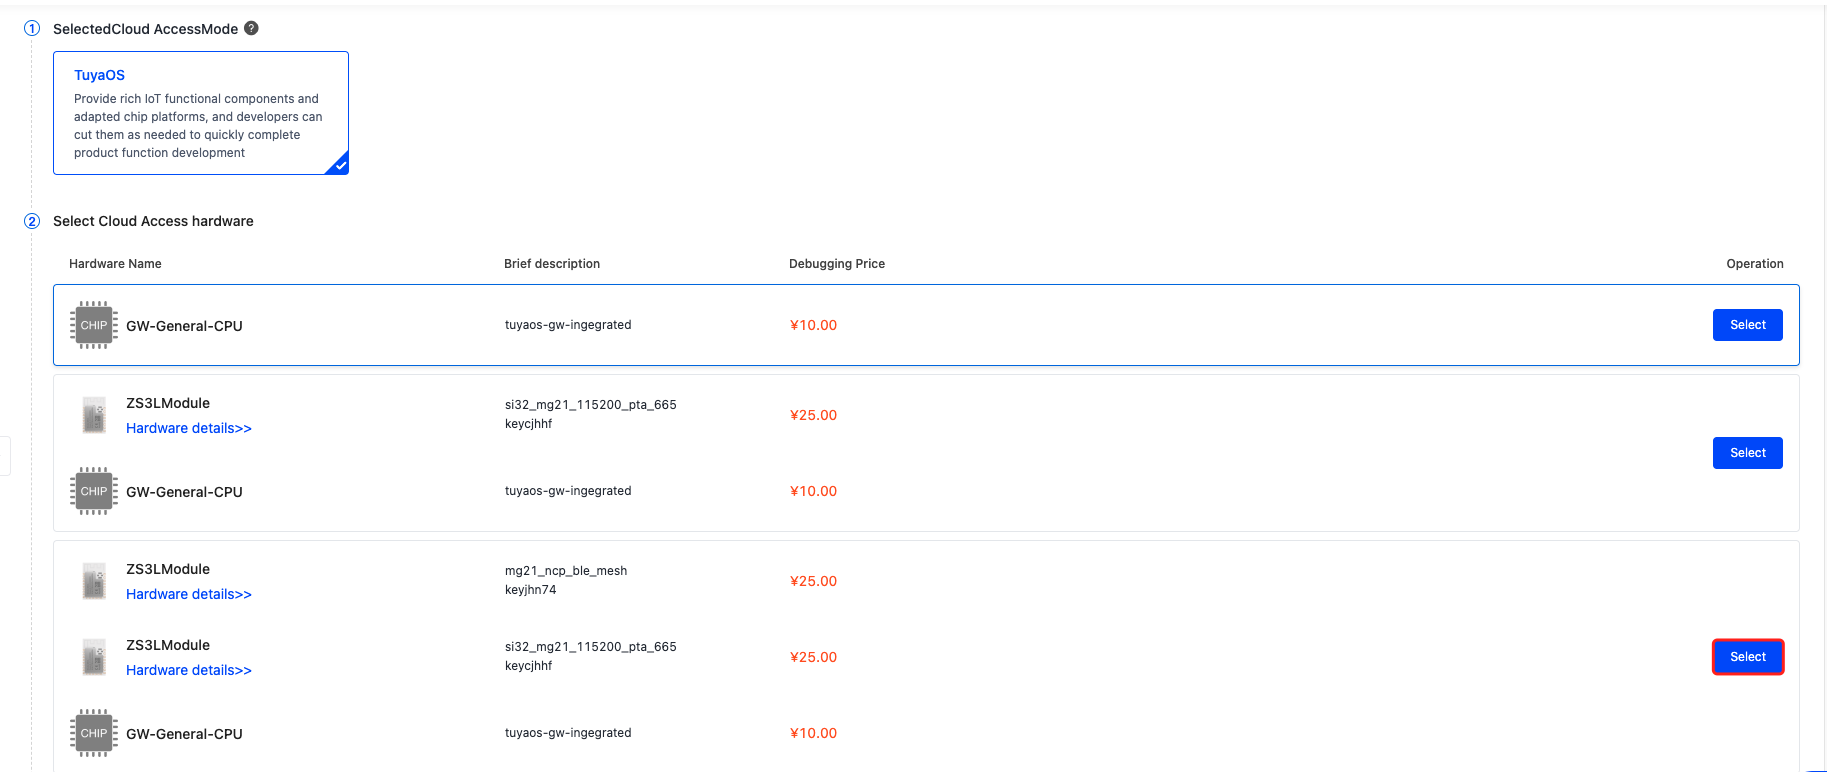Image resolution: width=1827 pixels, height=772 pixels.
Task: Click the Debugging Price column header
Action: [837, 264]
